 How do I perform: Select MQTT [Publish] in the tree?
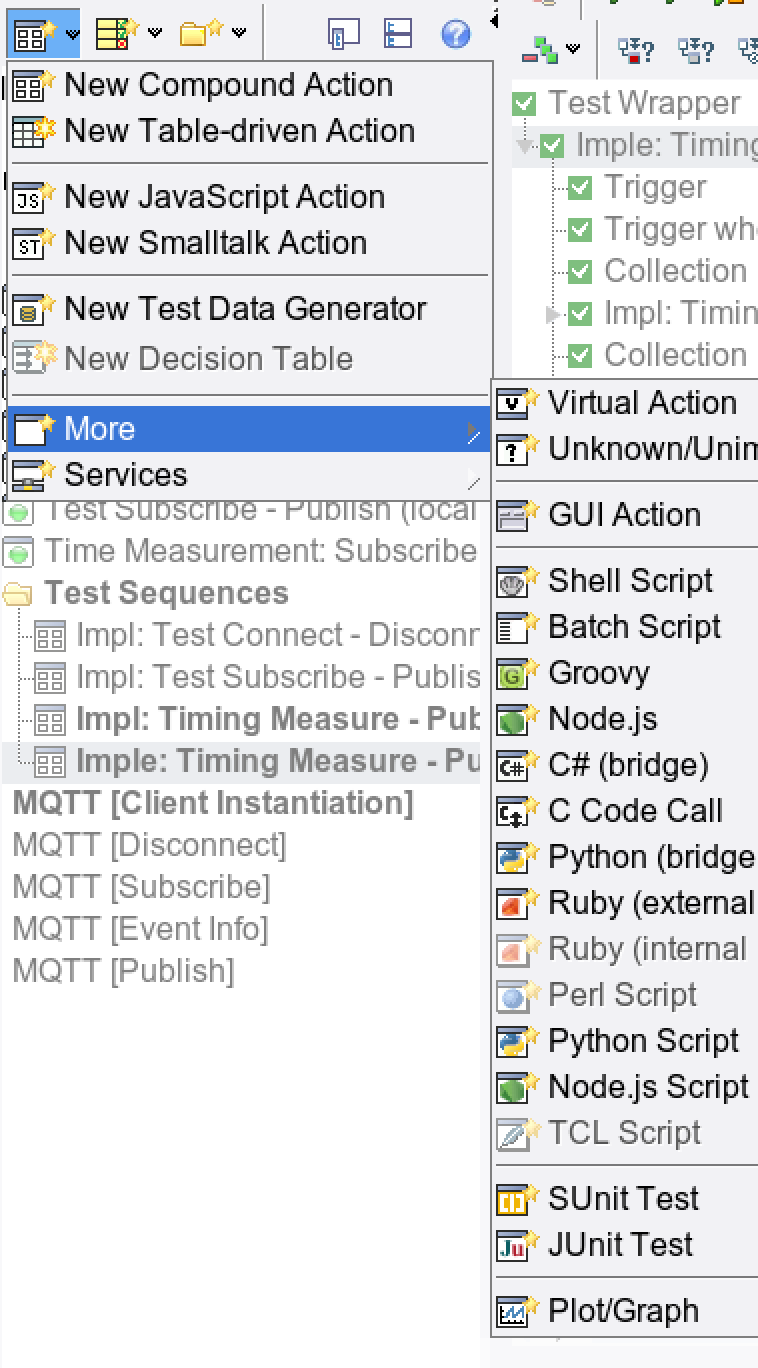pyautogui.click(x=123, y=971)
